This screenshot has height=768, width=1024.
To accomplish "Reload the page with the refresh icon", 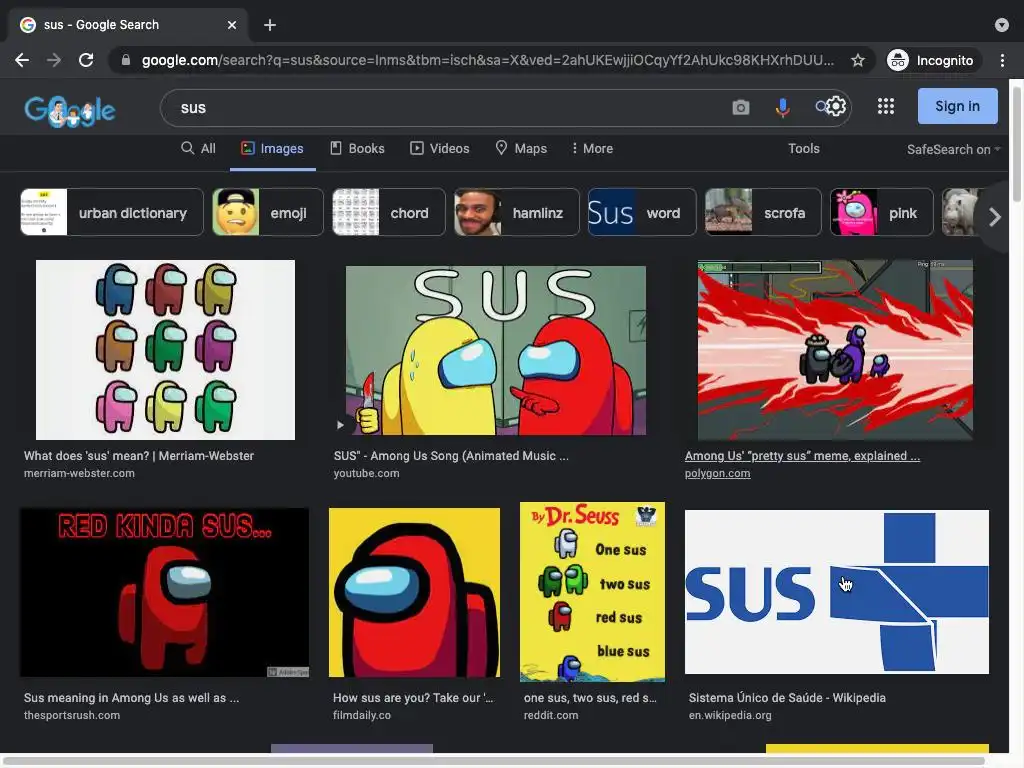I will 86,60.
